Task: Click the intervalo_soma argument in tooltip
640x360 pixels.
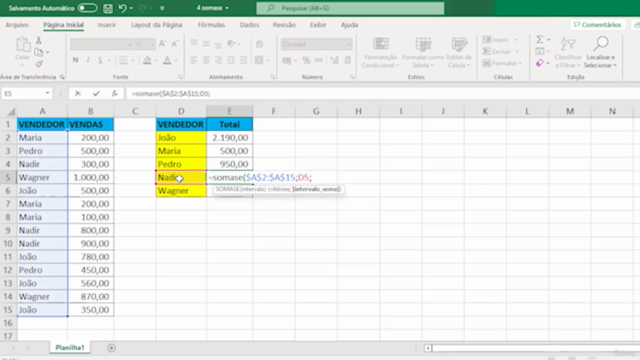Action: 316,189
